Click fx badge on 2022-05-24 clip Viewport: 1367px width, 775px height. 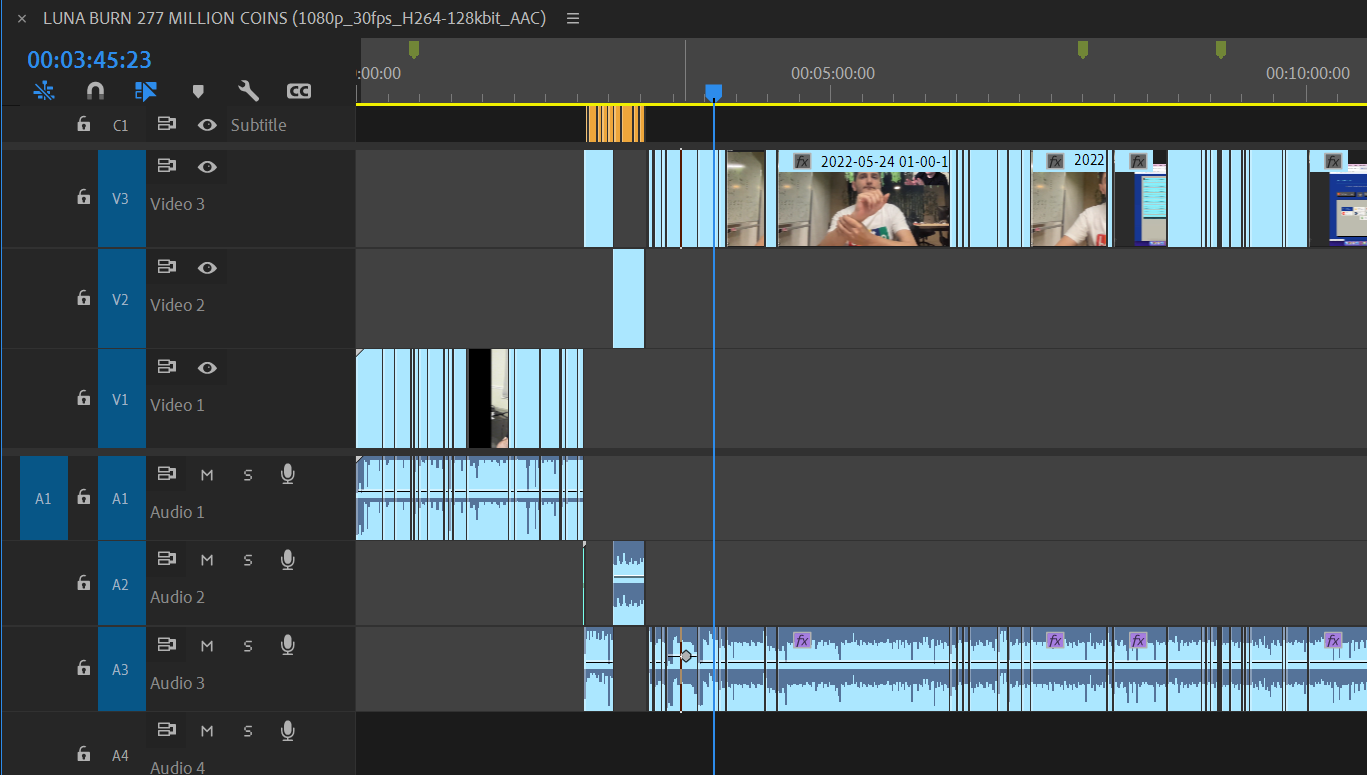[802, 161]
